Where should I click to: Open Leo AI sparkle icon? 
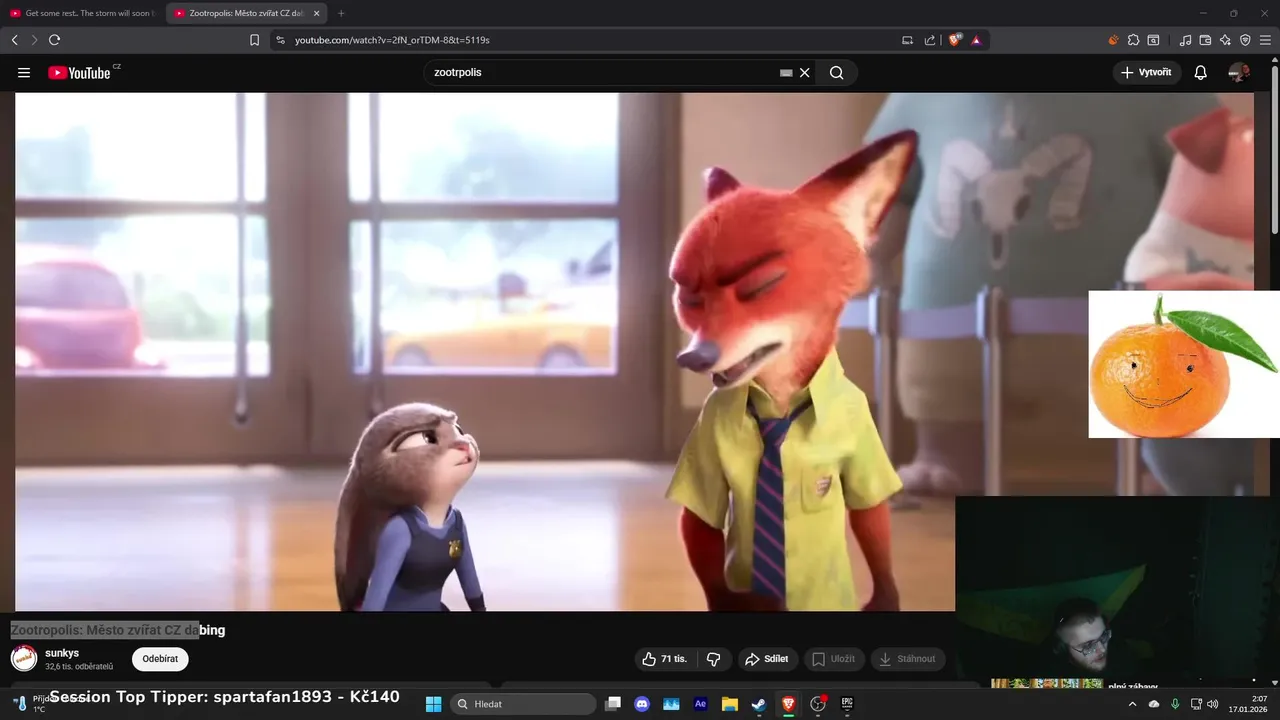point(1225,40)
